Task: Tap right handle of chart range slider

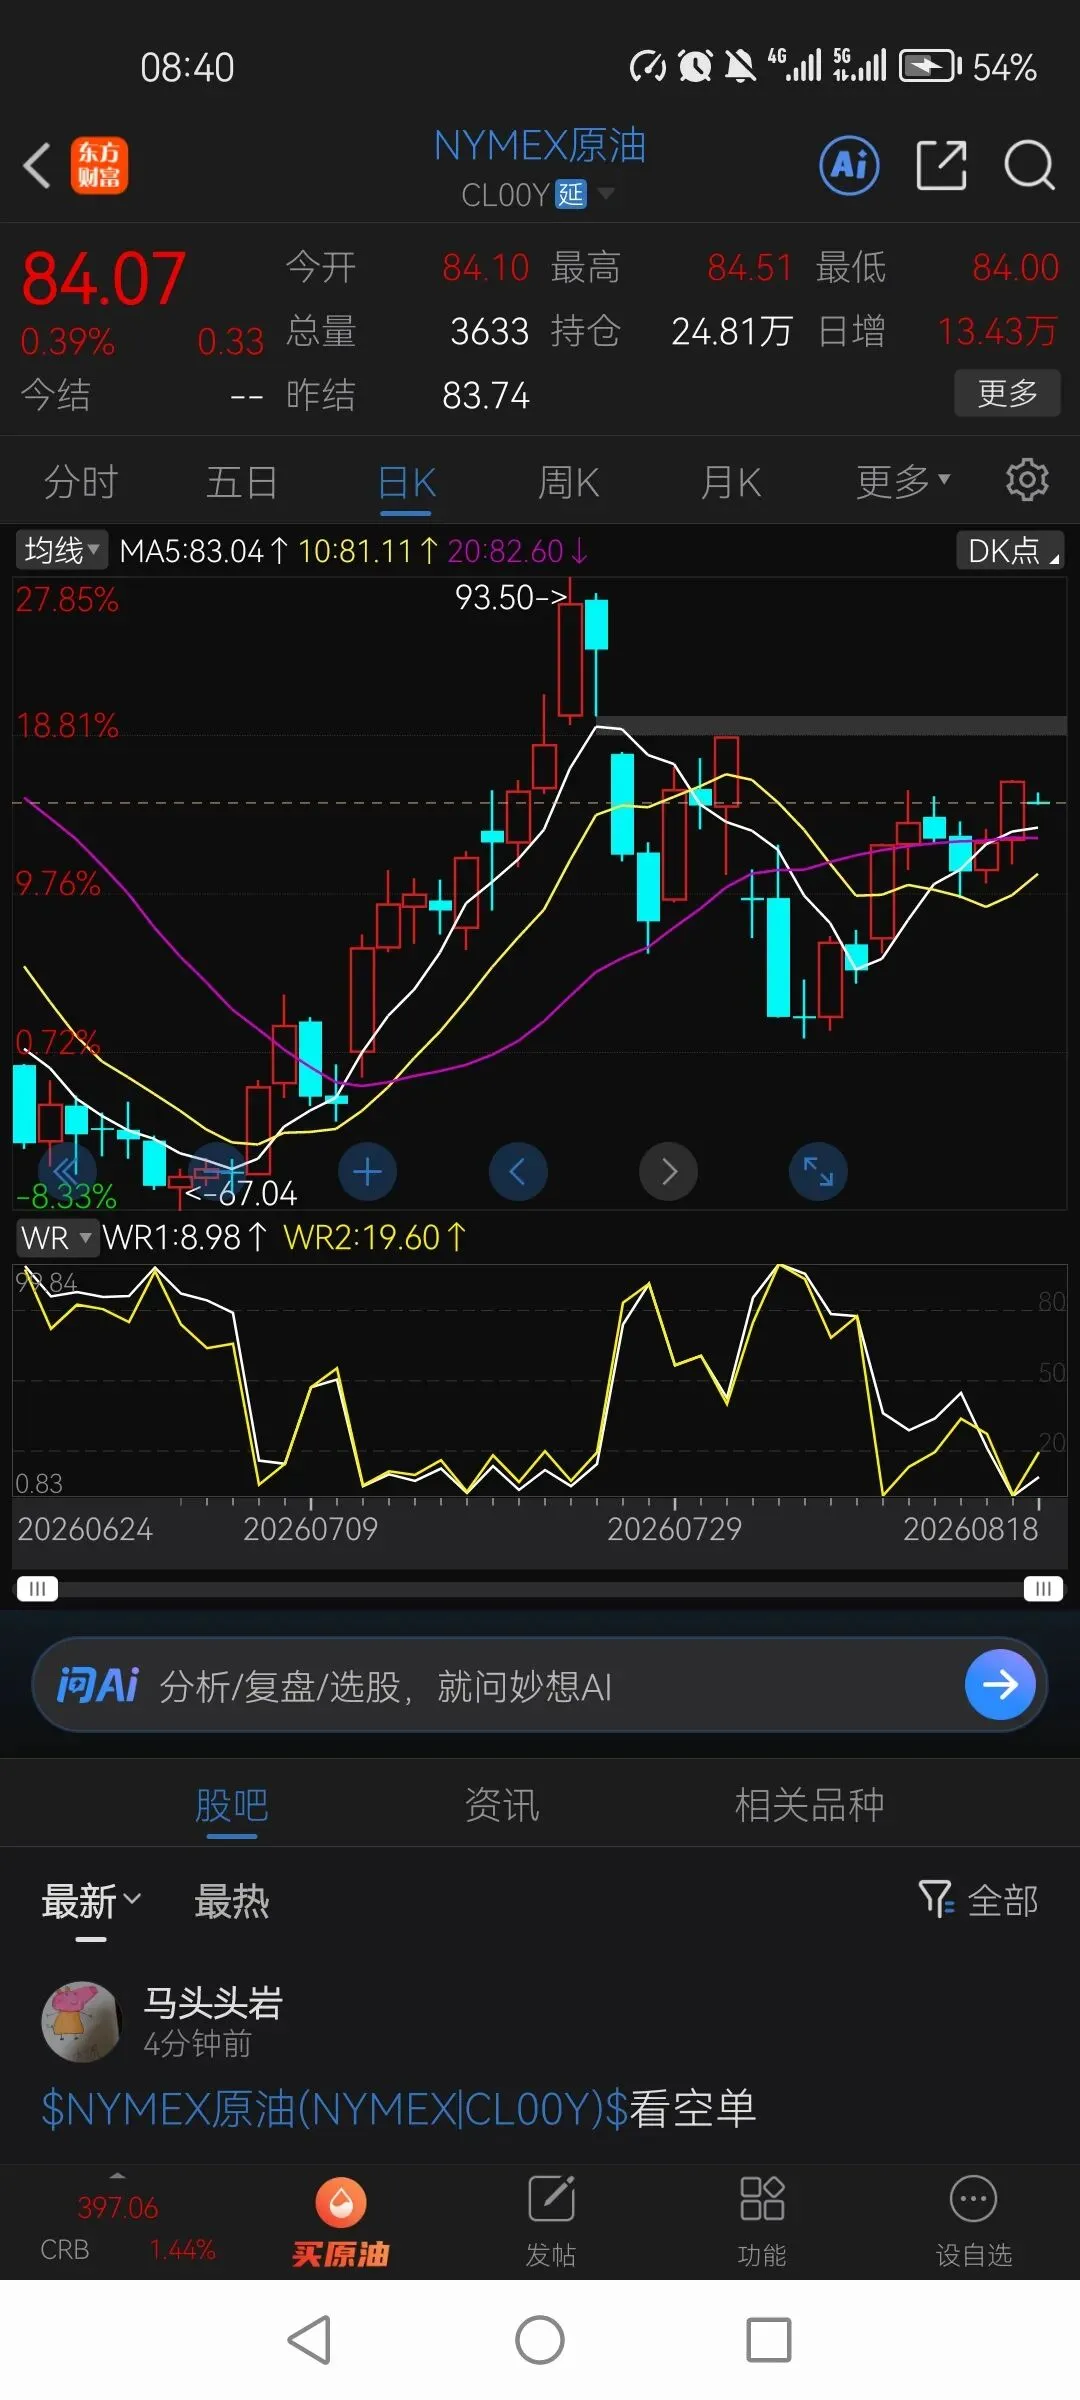Action: 1043,1588
